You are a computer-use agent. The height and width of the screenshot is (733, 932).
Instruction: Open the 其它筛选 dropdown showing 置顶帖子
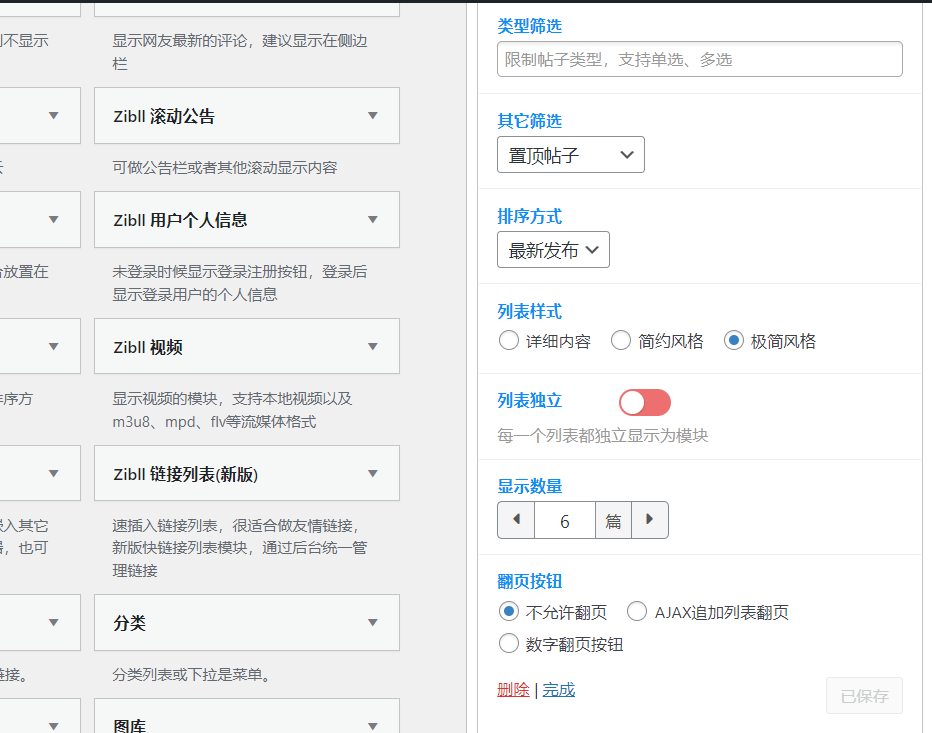click(x=570, y=155)
